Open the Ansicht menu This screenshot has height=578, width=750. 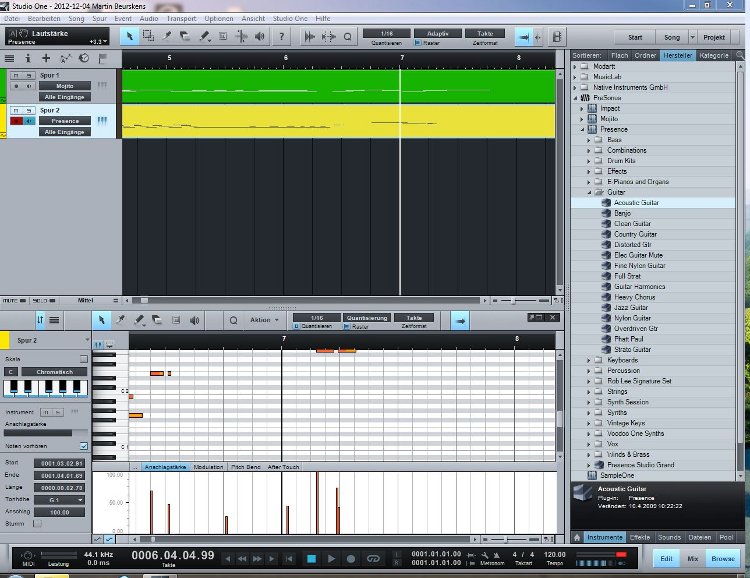point(253,19)
